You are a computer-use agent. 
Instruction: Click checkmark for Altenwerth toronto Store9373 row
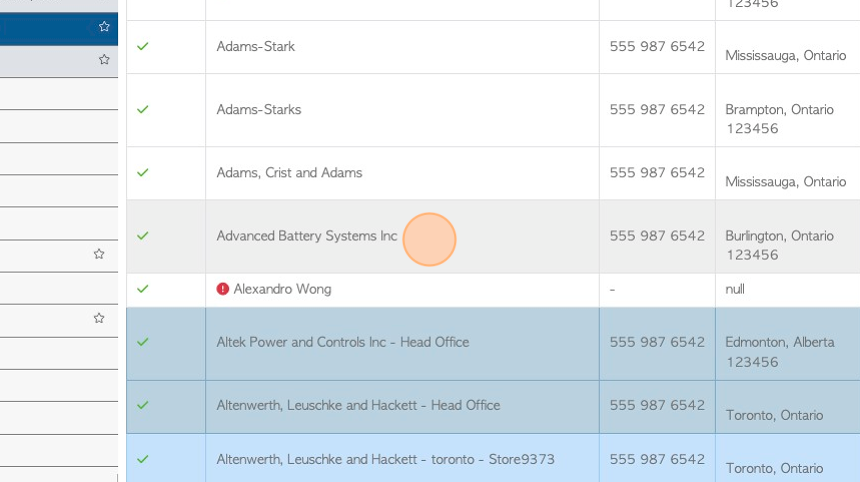pos(143,459)
